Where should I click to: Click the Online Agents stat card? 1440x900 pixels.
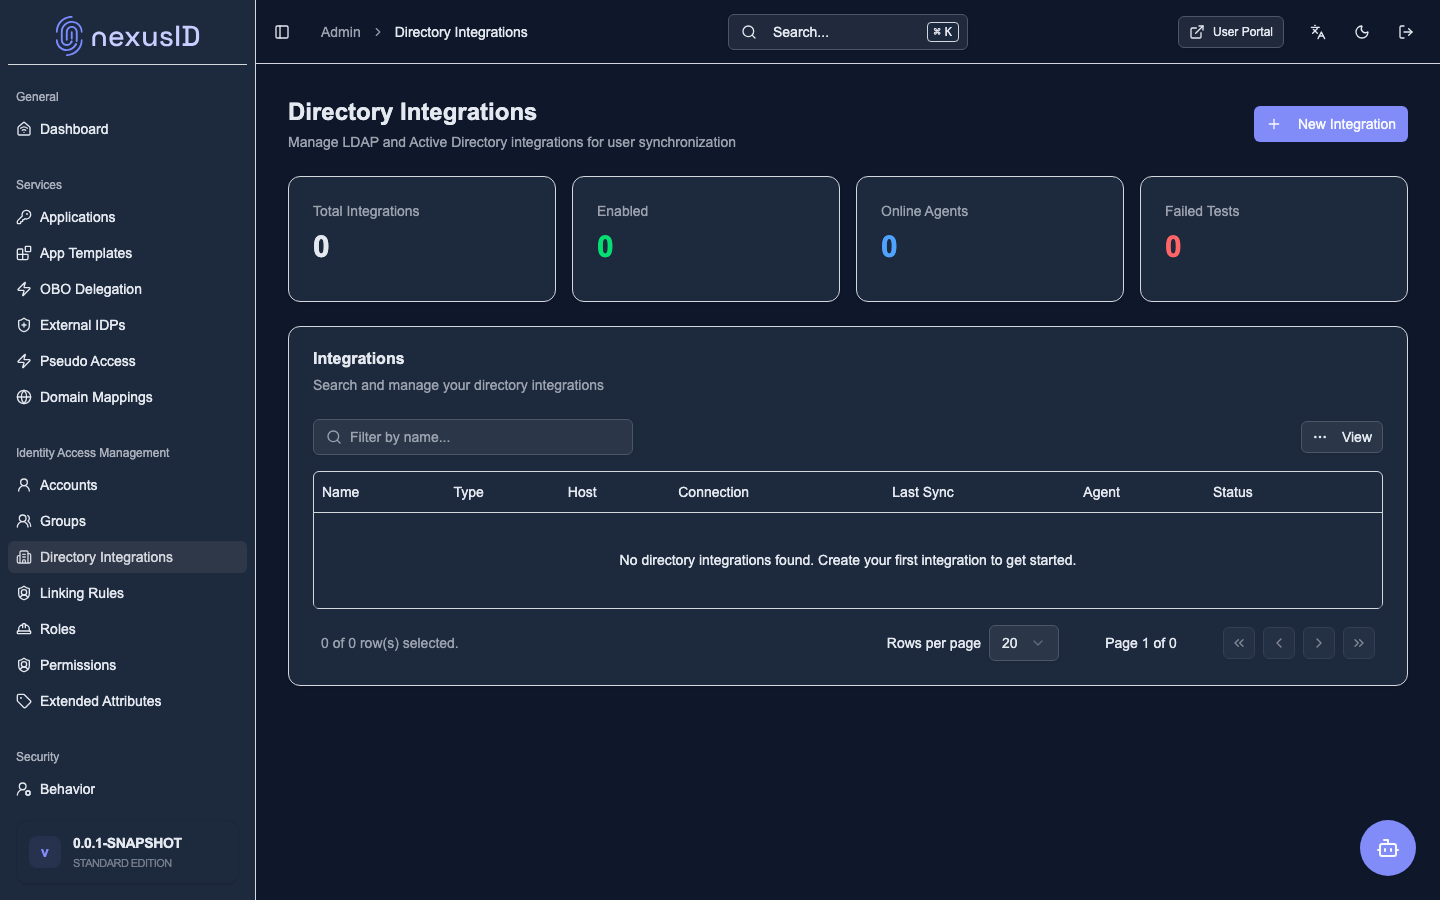[990, 239]
